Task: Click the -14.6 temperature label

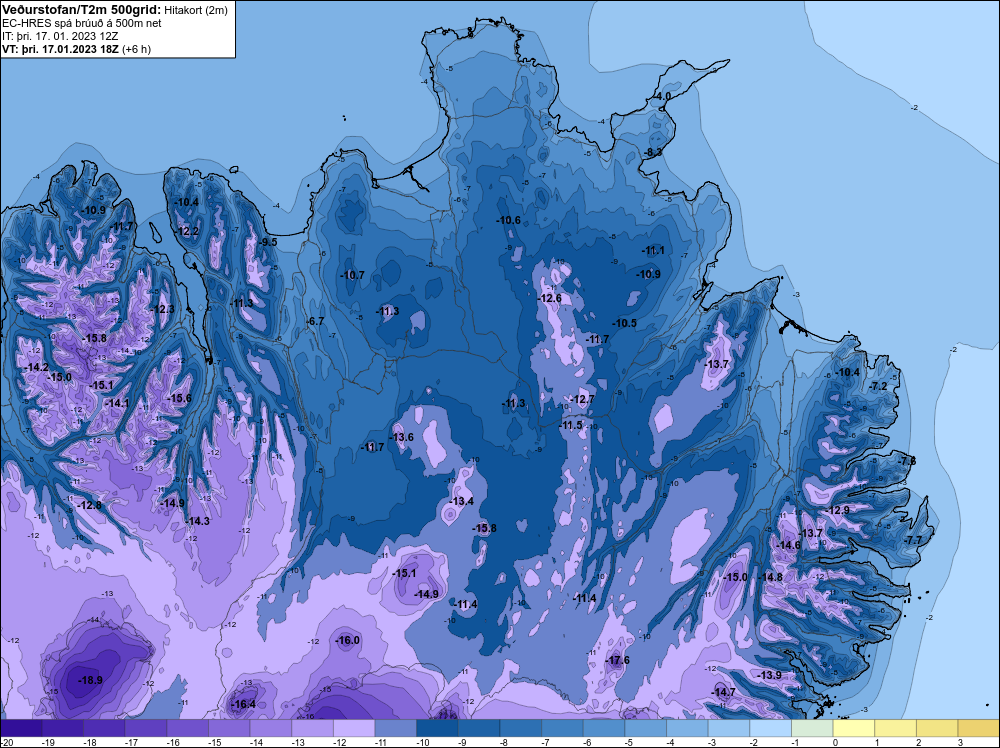Action: click(789, 545)
